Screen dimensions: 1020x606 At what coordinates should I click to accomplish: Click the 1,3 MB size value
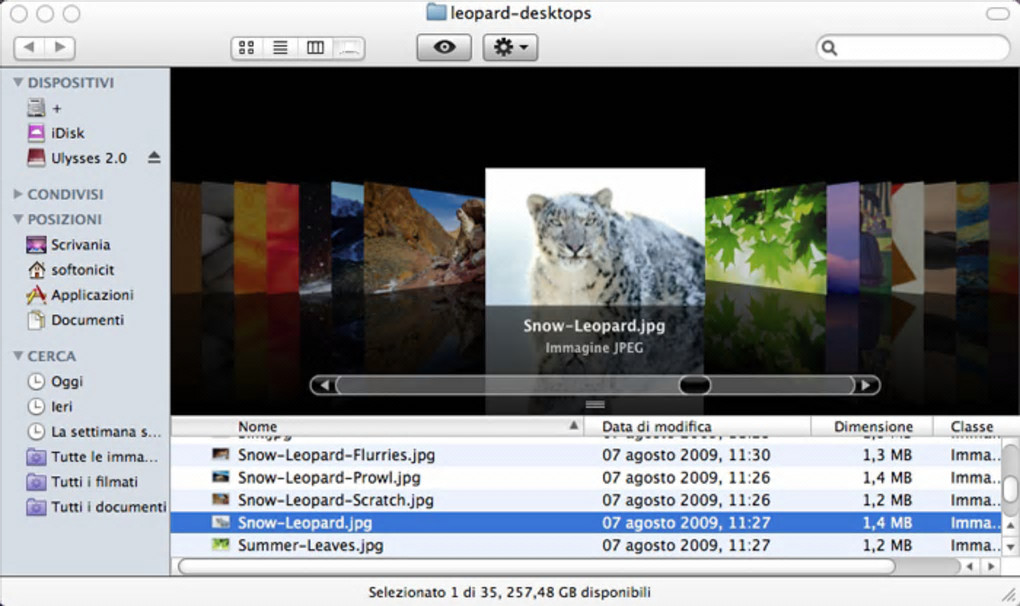[887, 455]
